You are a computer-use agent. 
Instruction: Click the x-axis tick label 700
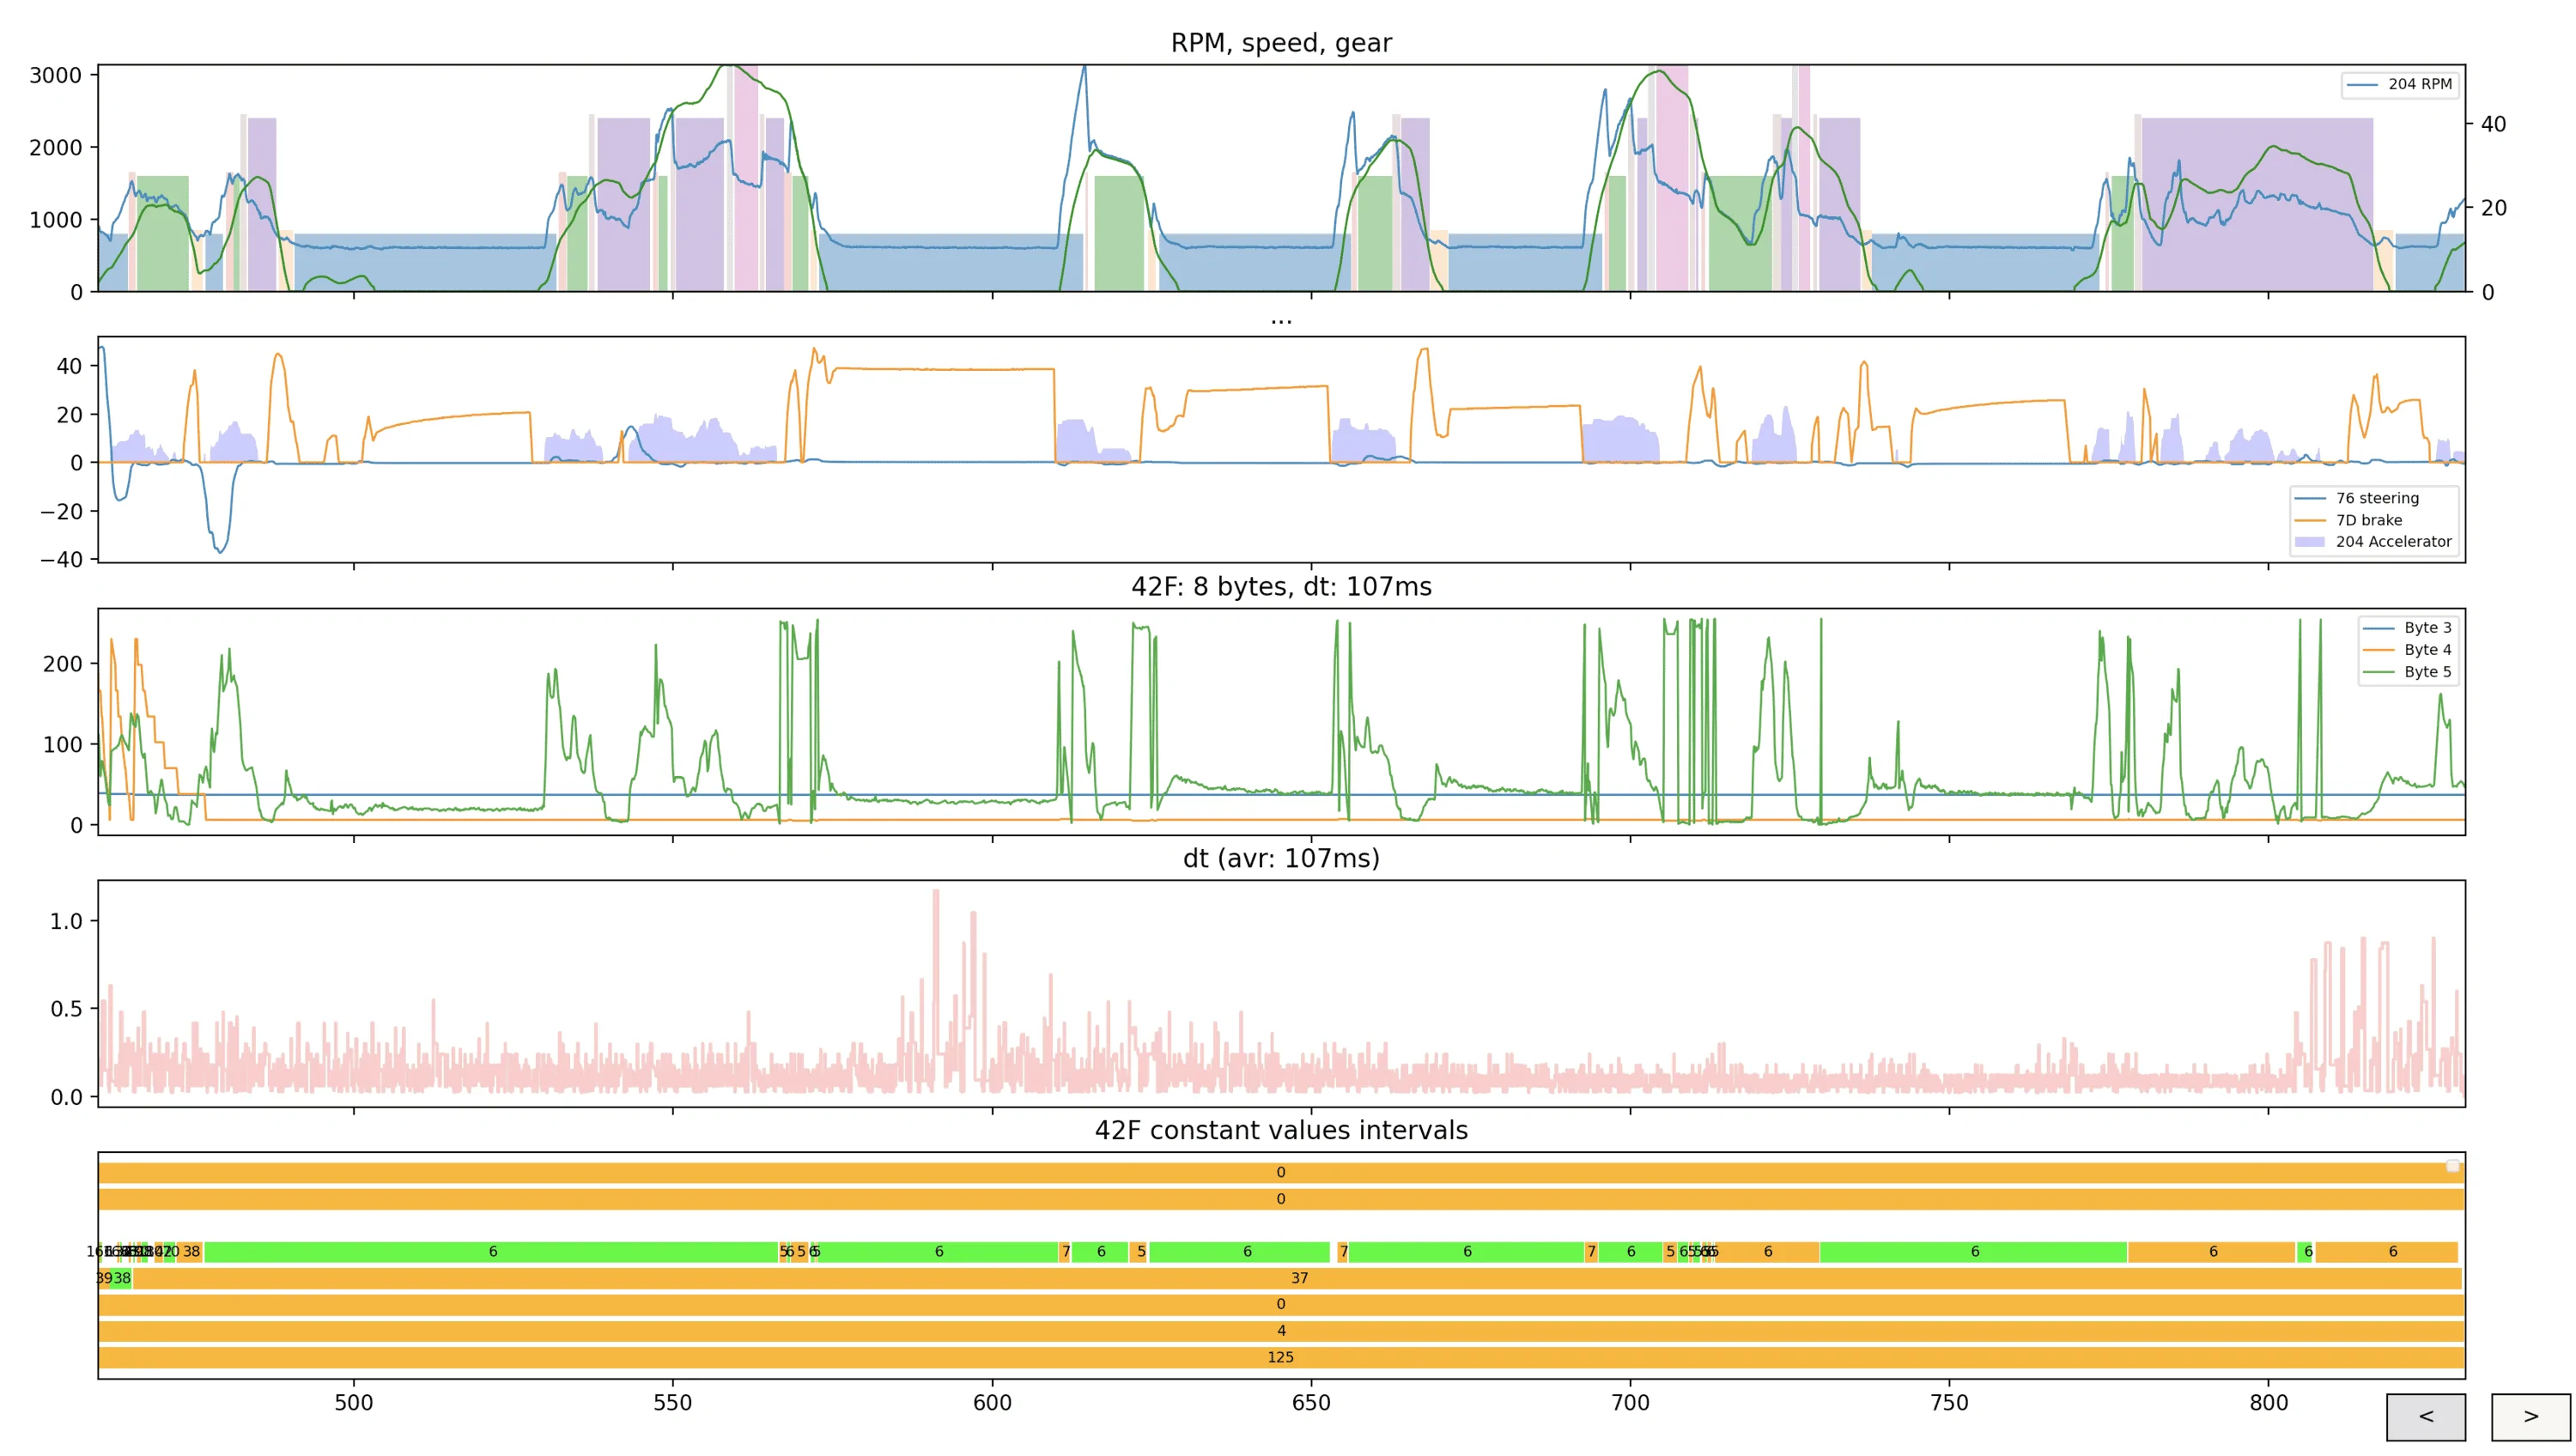(1630, 1403)
